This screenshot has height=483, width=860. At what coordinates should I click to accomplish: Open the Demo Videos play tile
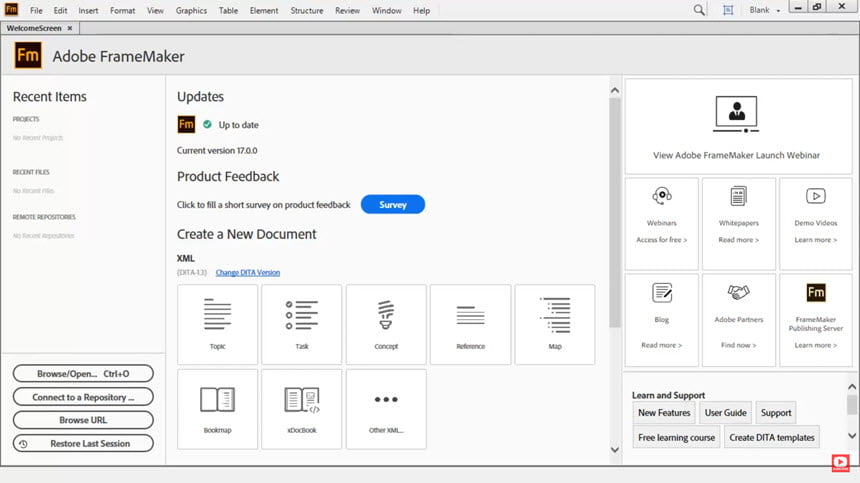(816, 224)
